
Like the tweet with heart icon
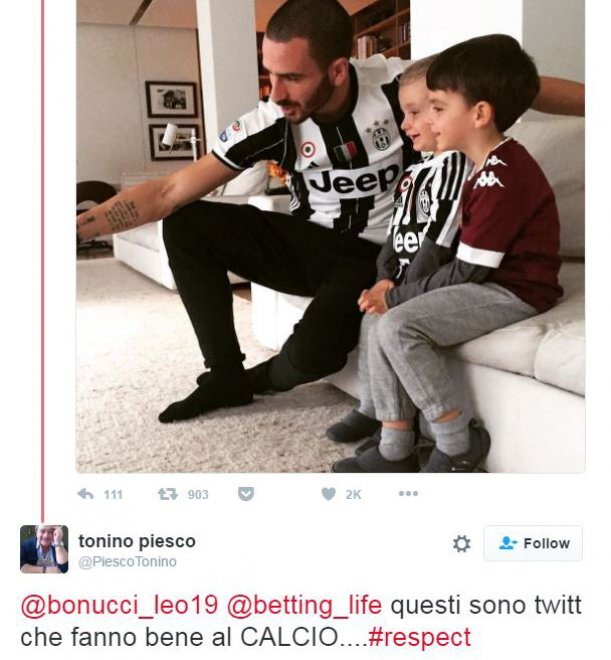[329, 494]
